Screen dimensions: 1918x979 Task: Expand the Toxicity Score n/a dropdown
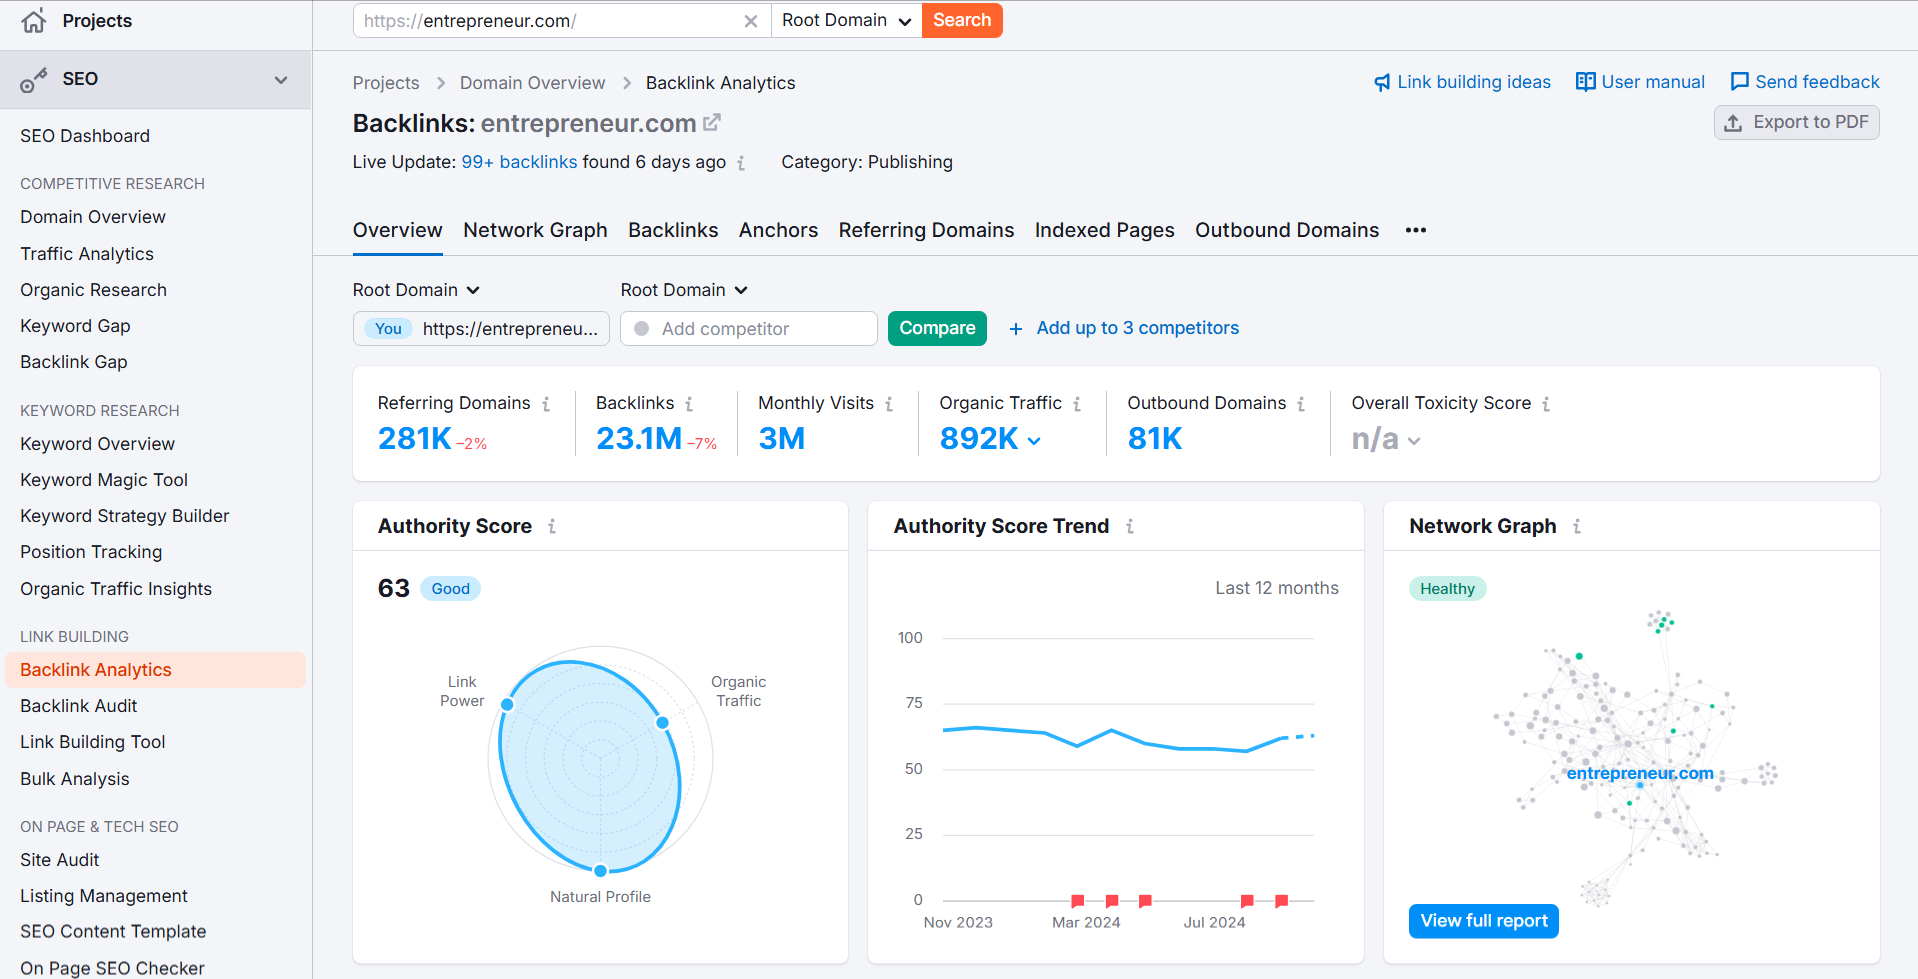coord(1414,441)
